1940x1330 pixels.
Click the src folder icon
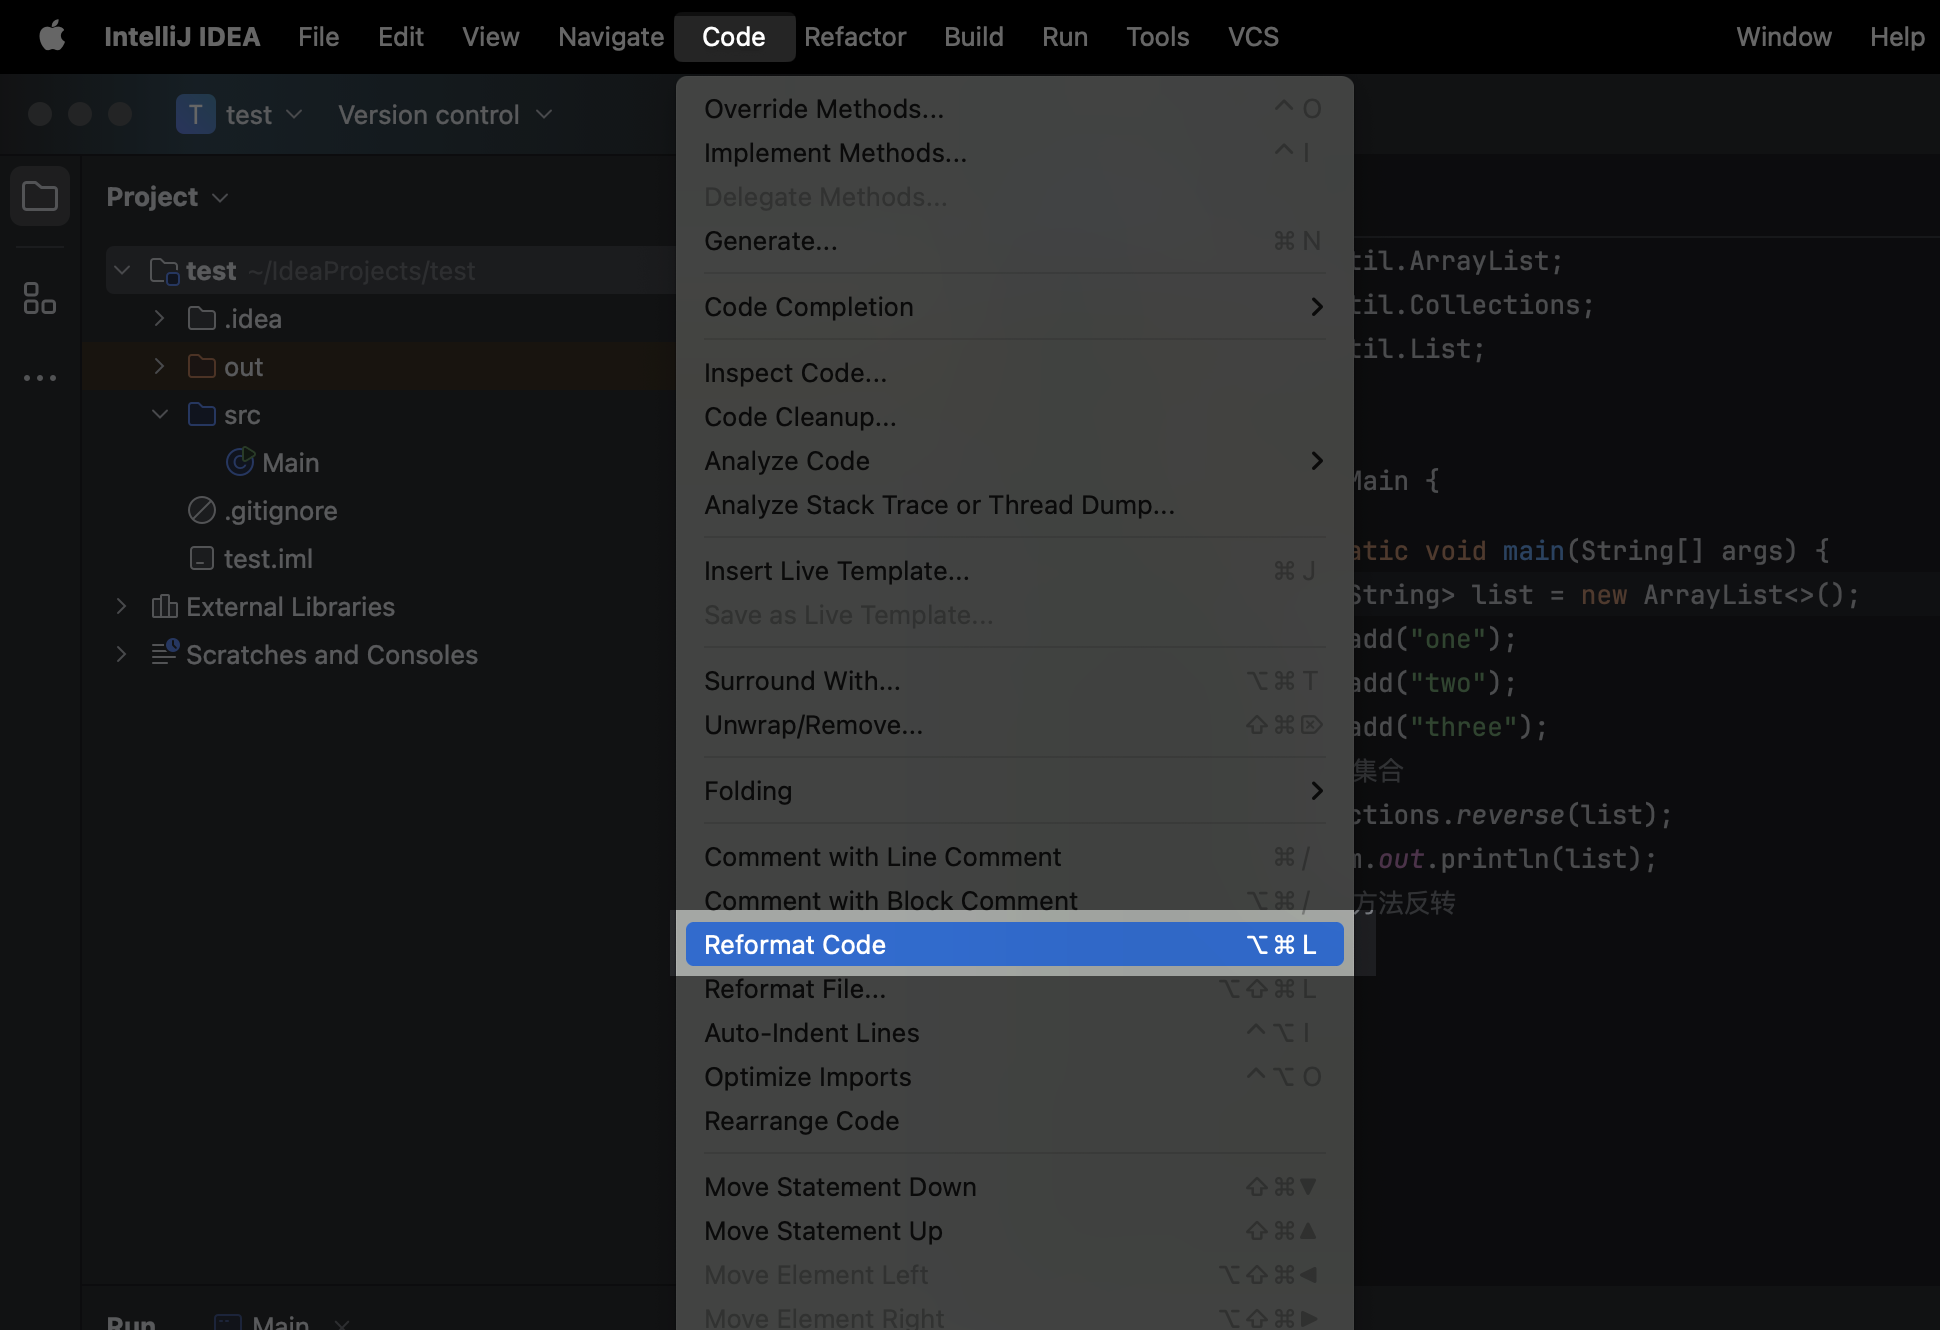pyautogui.click(x=202, y=415)
